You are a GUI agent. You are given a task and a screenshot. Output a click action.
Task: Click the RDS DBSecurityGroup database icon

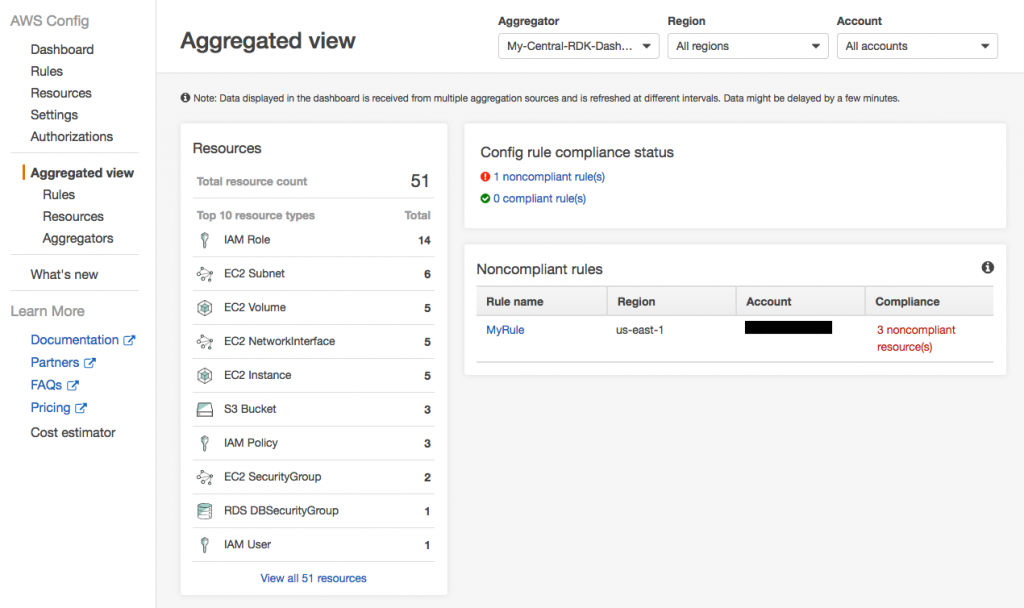pos(205,511)
